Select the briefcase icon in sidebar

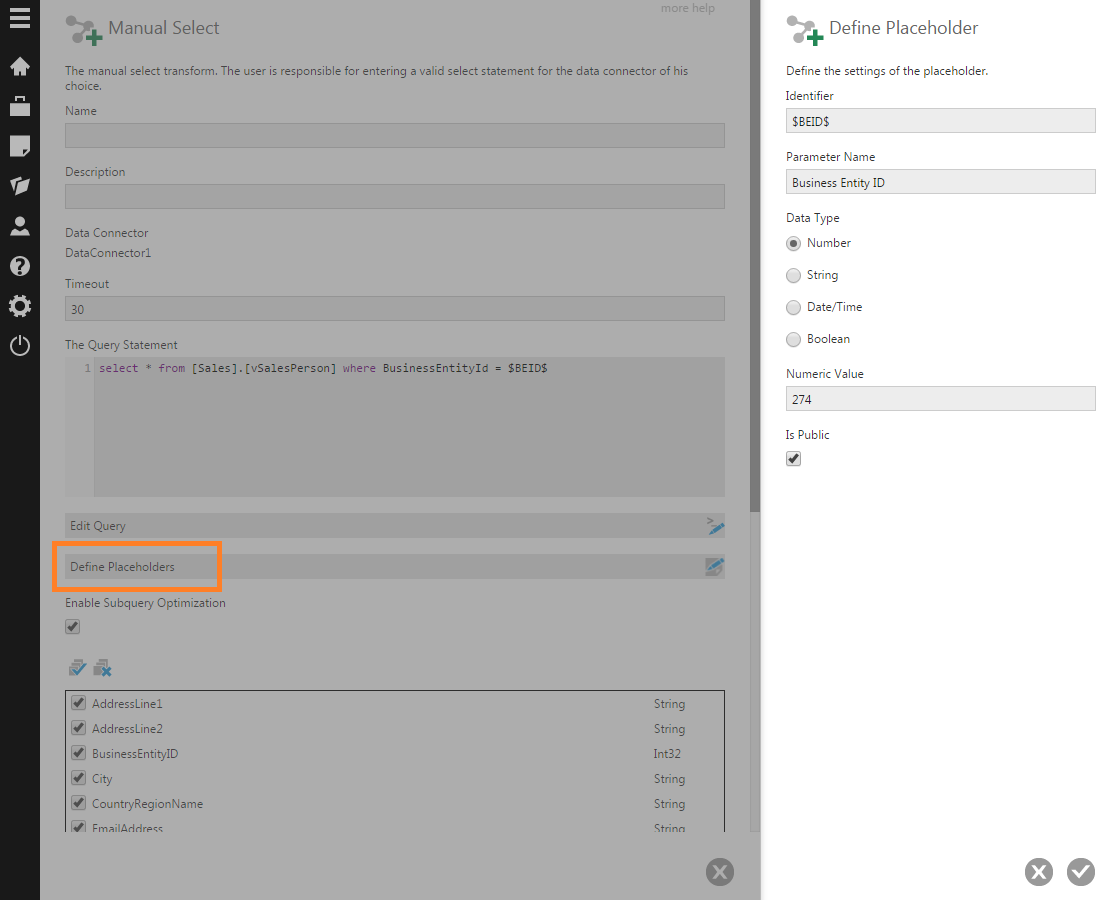19,106
